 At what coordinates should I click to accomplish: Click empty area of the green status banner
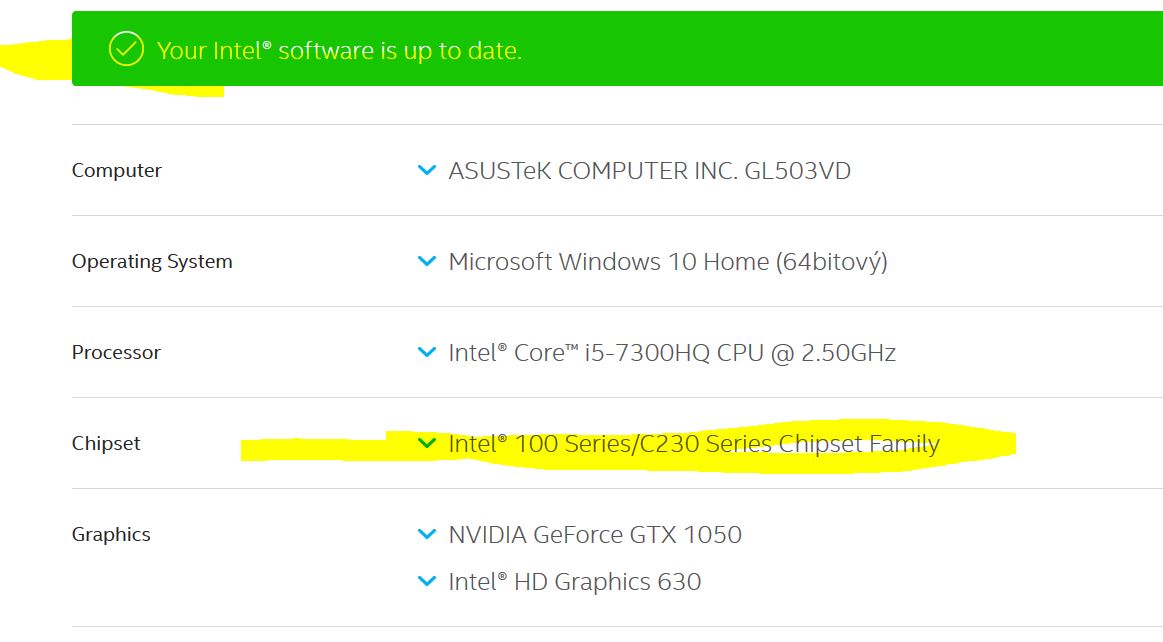[850, 49]
